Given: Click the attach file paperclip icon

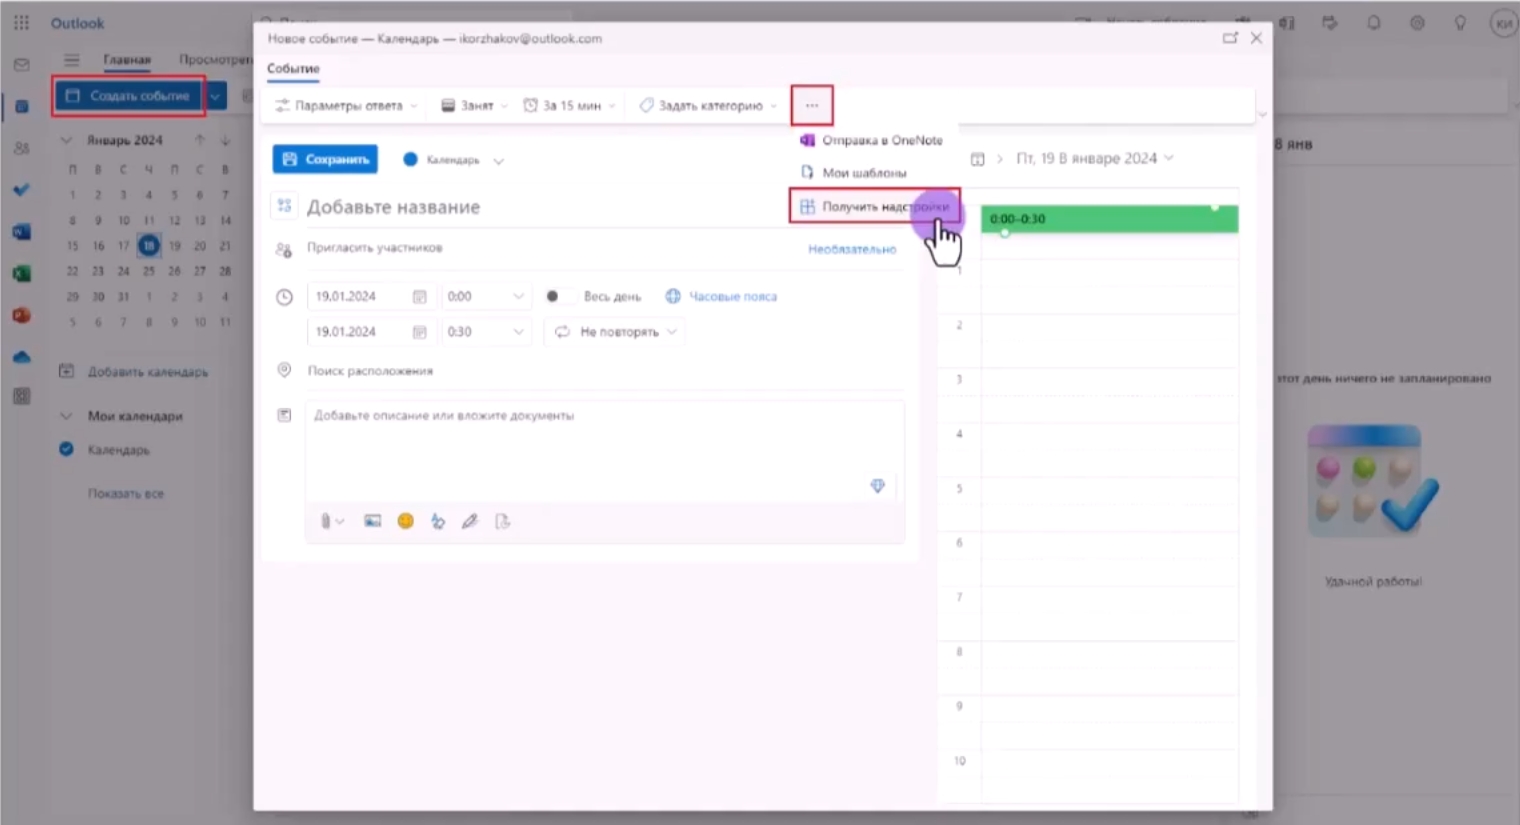Looking at the screenshot, I should [x=326, y=521].
